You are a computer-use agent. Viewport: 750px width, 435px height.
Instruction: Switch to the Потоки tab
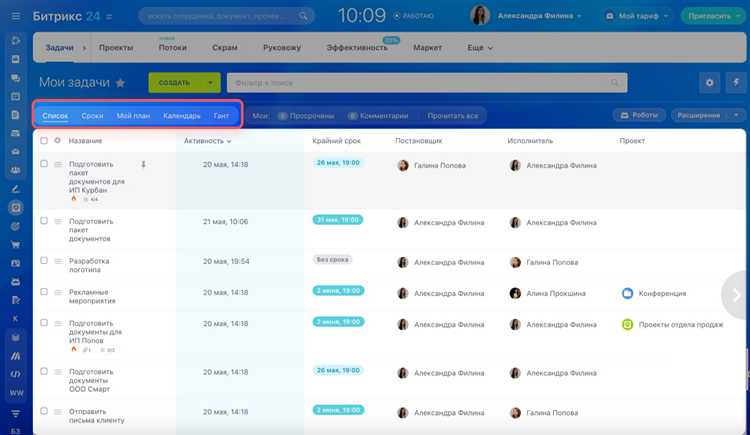tap(173, 48)
